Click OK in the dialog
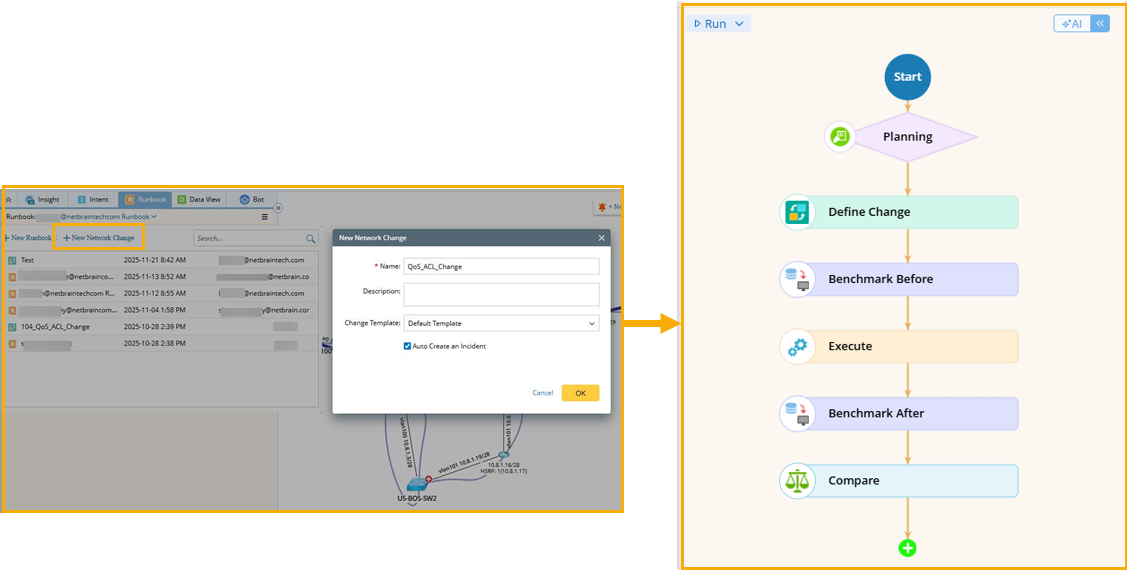Screen dimensions: 1127x570 [580, 393]
